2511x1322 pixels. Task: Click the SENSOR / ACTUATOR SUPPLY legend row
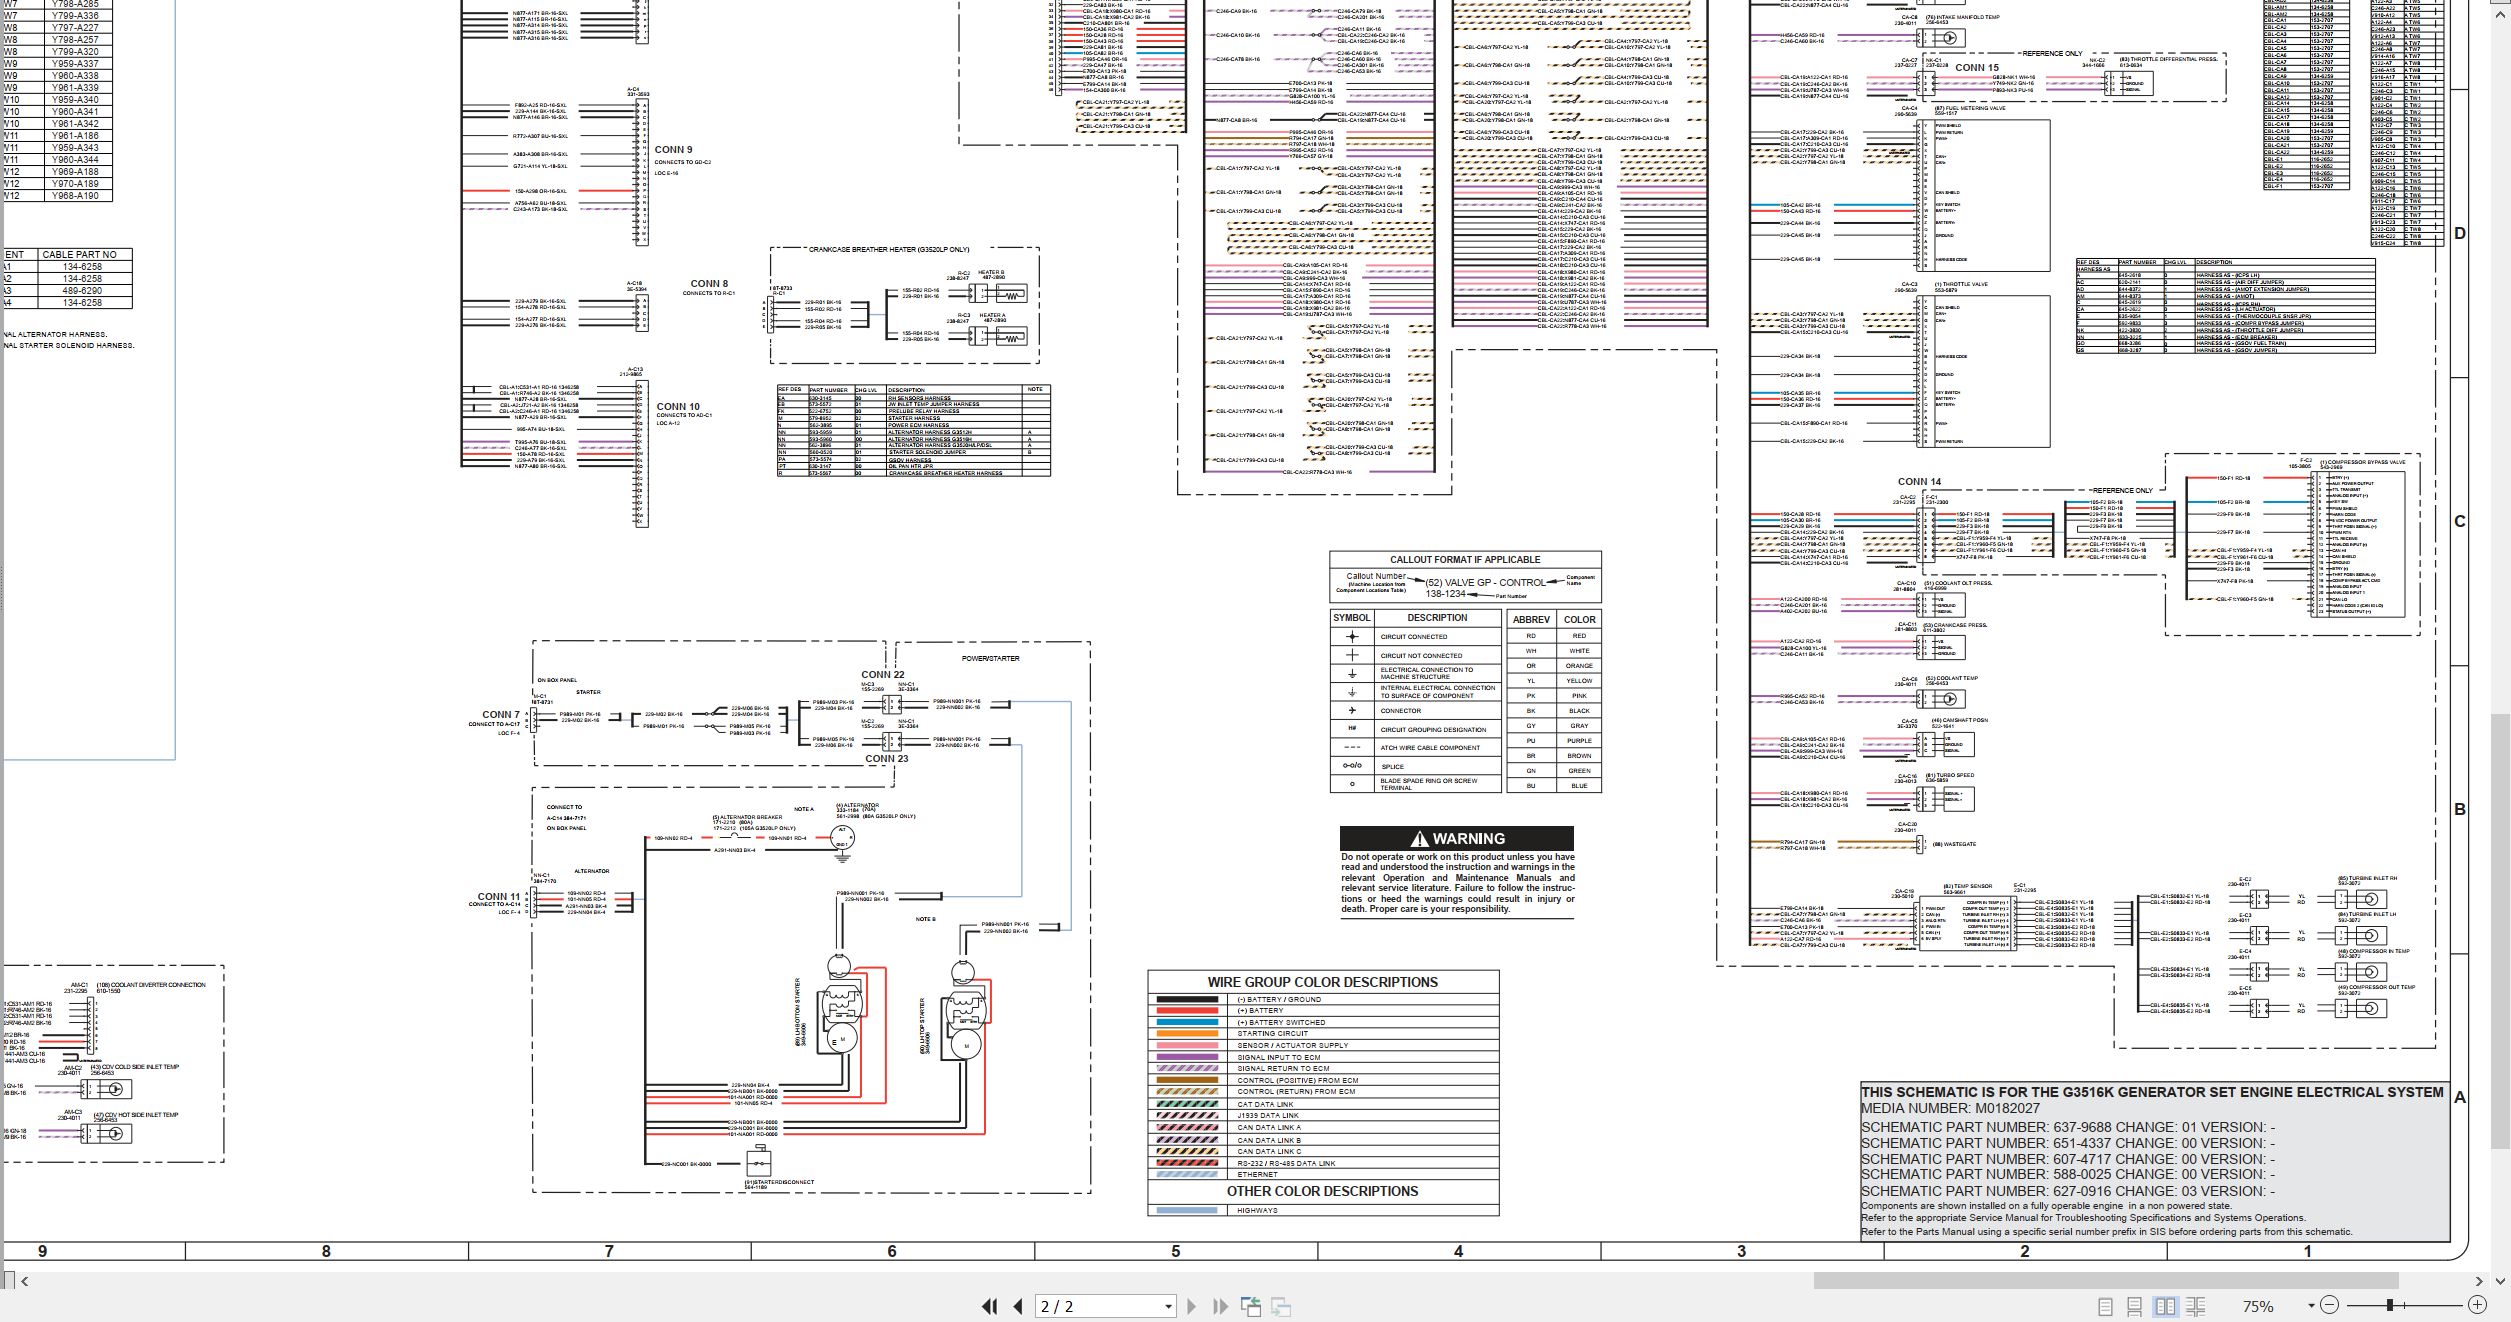click(x=1323, y=1045)
